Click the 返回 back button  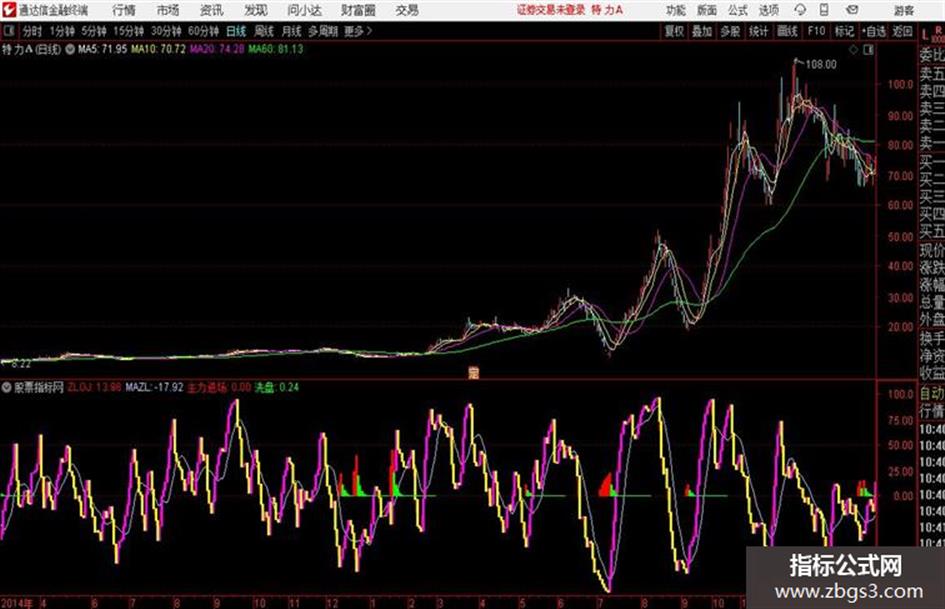pyautogui.click(x=902, y=31)
